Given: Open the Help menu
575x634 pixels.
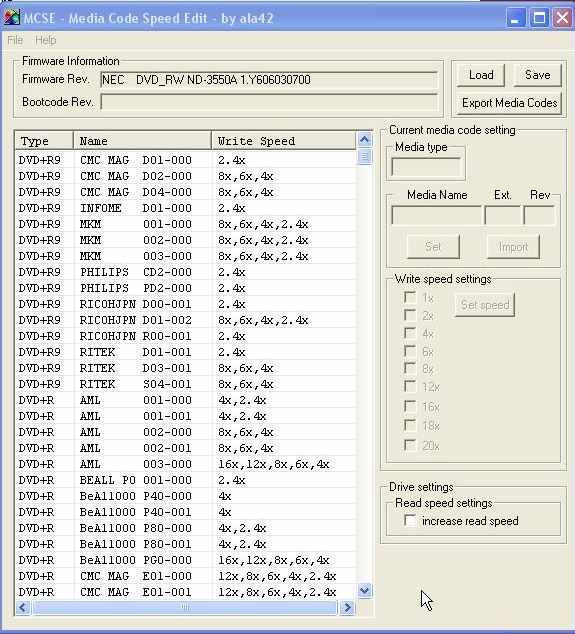Looking at the screenshot, I should (x=45, y=40).
